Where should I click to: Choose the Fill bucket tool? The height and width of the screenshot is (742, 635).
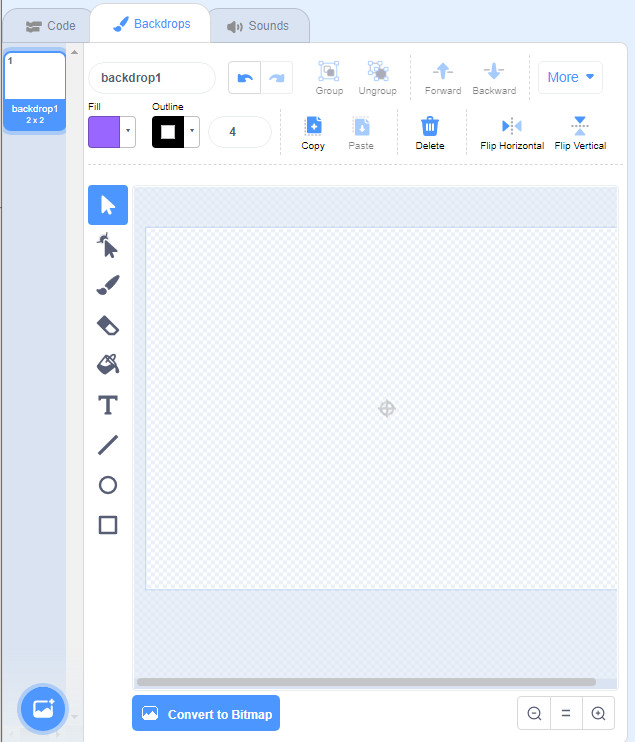[x=108, y=365]
